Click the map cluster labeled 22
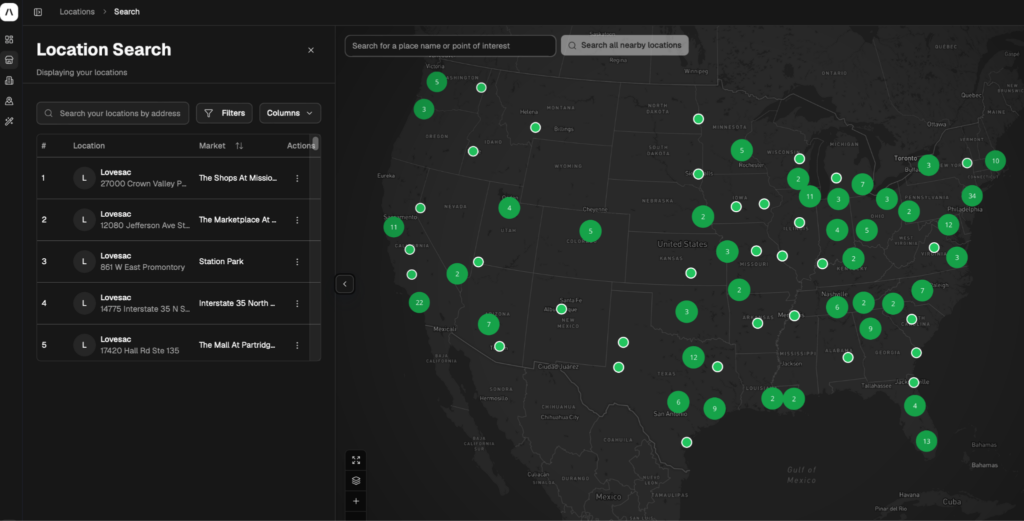This screenshot has height=521, width=1024. 419,302
